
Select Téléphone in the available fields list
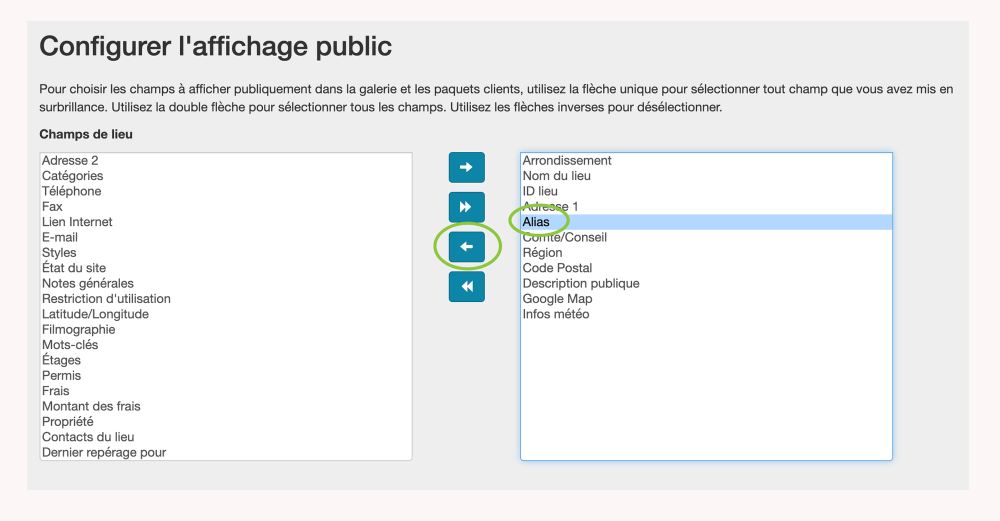point(71,191)
